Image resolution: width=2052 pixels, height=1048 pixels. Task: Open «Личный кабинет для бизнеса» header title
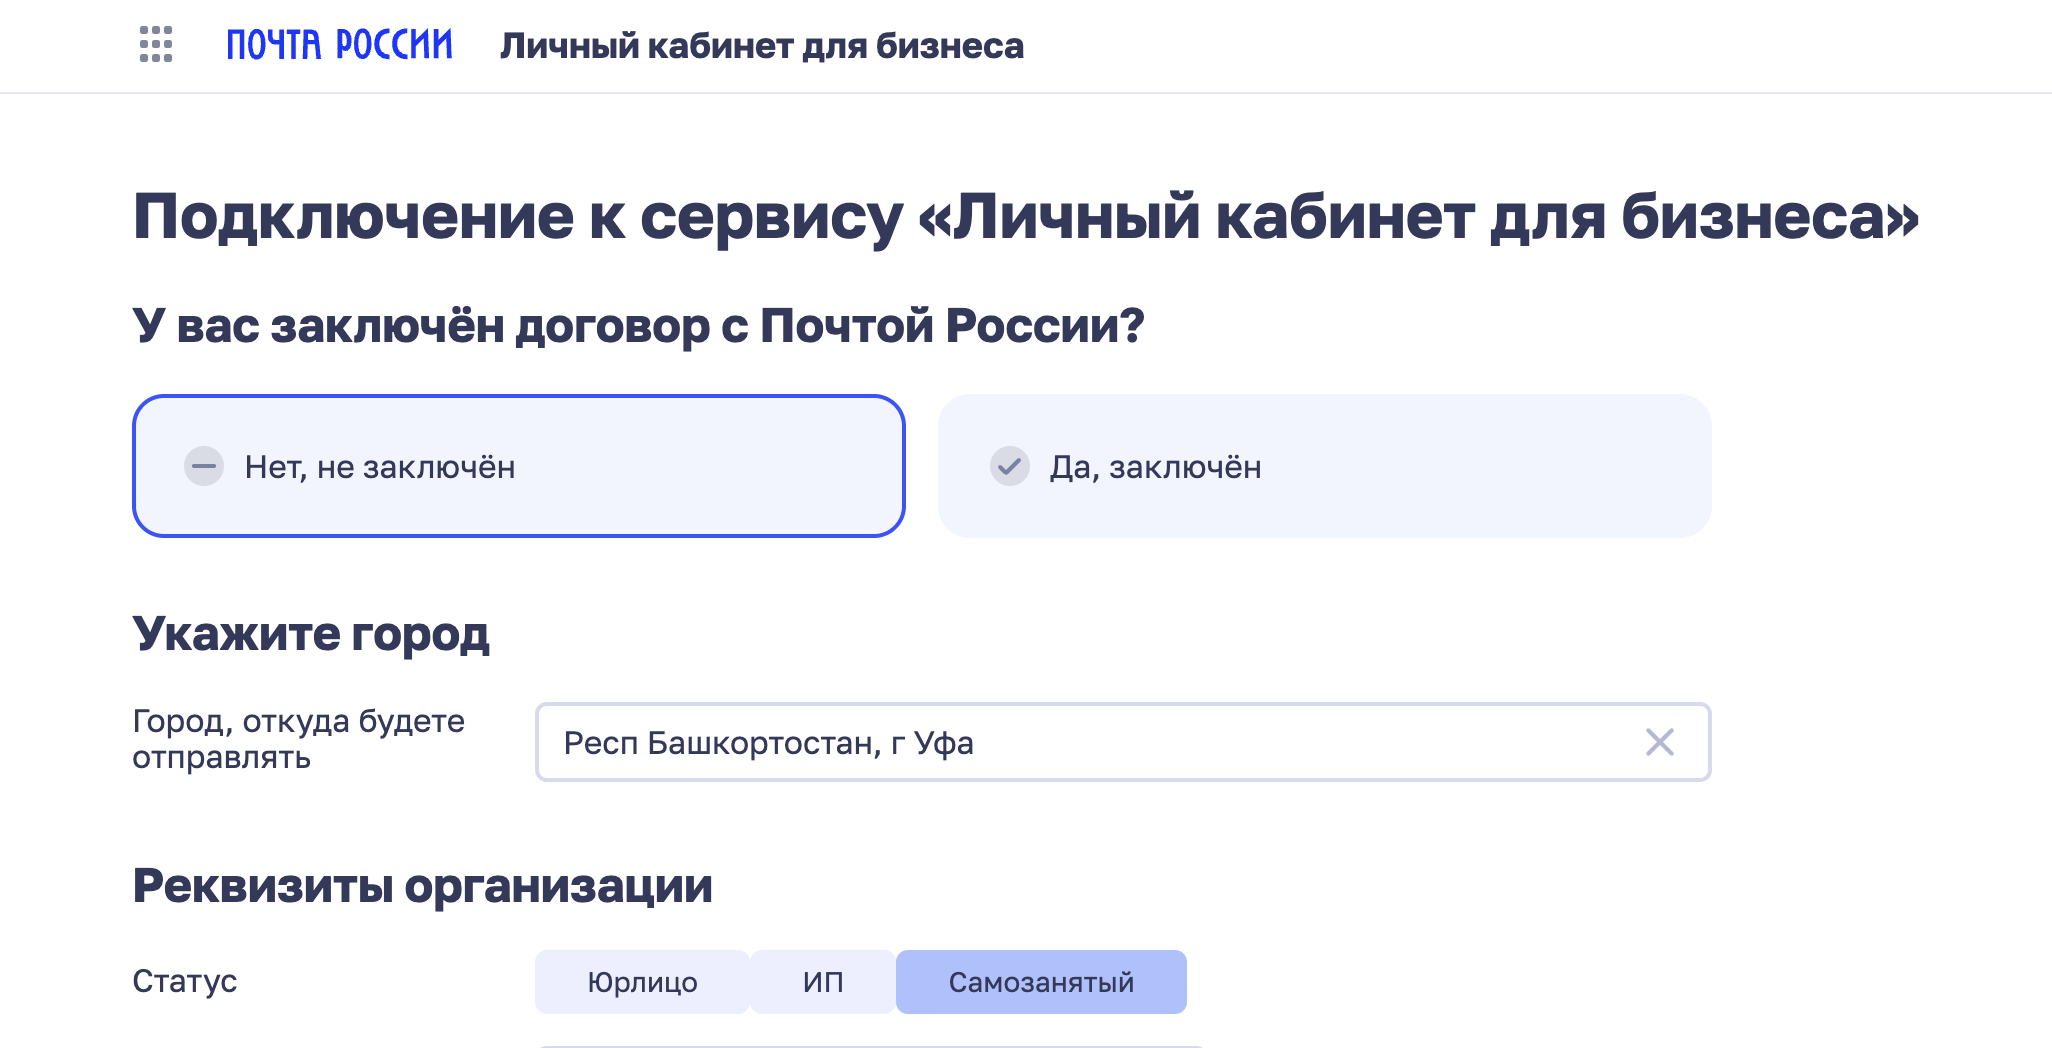coord(762,46)
